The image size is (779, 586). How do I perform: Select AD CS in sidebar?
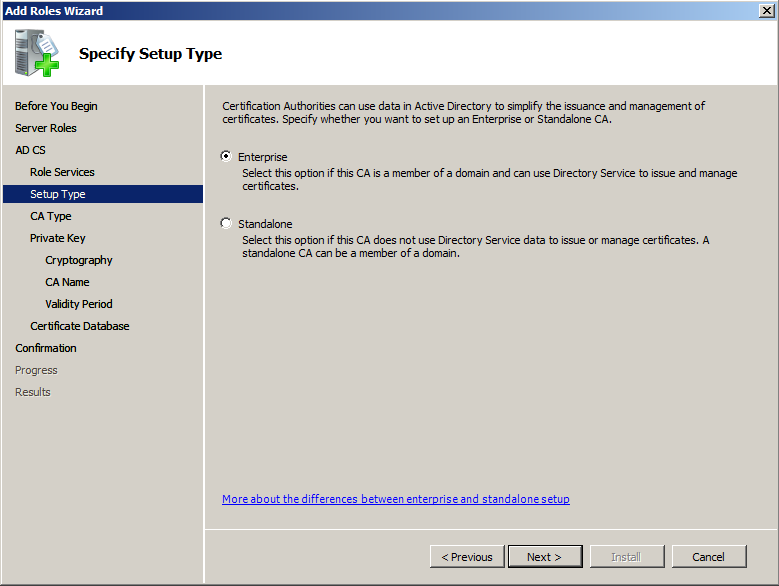pyautogui.click(x=30, y=150)
